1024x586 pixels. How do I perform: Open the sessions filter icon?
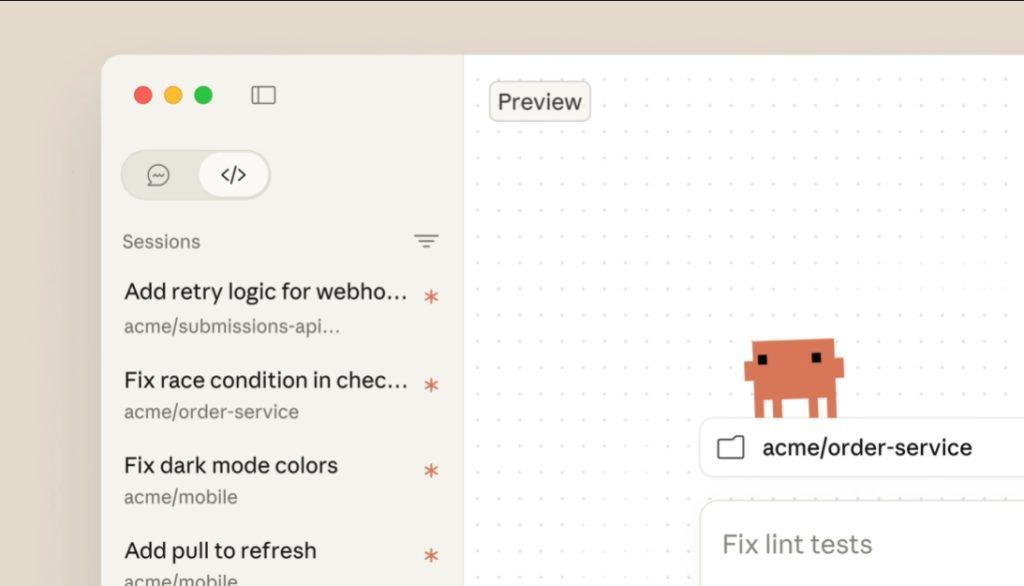(426, 241)
